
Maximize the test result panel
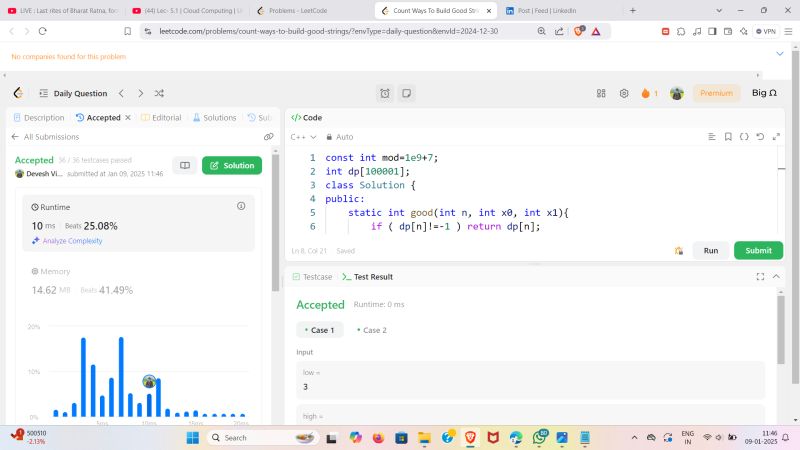[760, 277]
